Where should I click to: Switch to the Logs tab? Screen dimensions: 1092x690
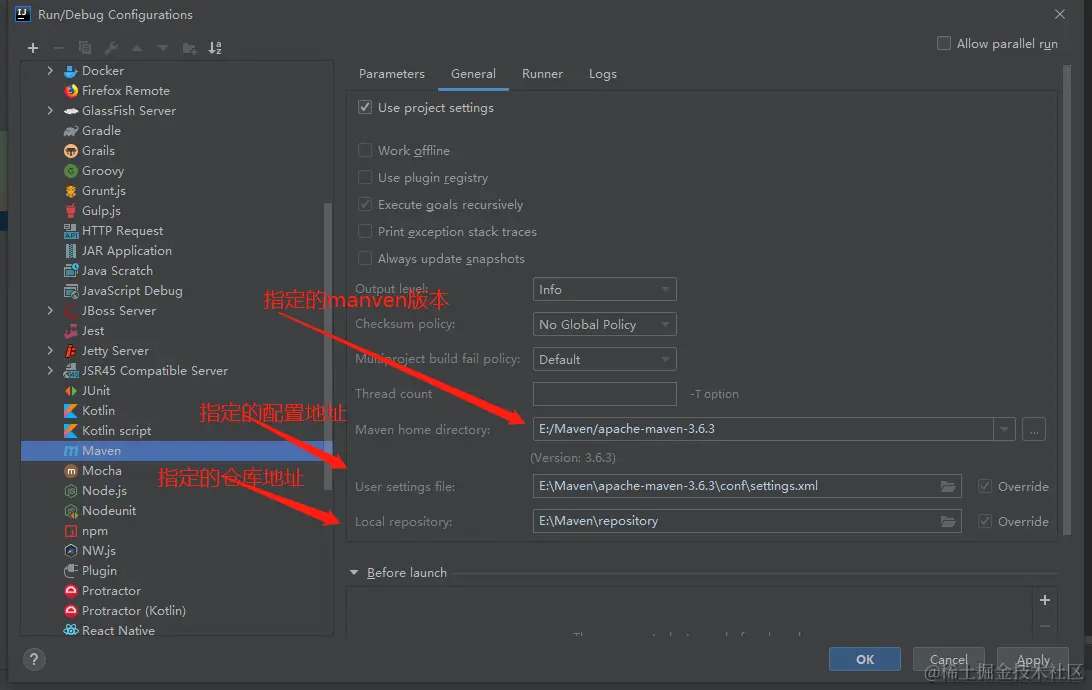tap(602, 74)
